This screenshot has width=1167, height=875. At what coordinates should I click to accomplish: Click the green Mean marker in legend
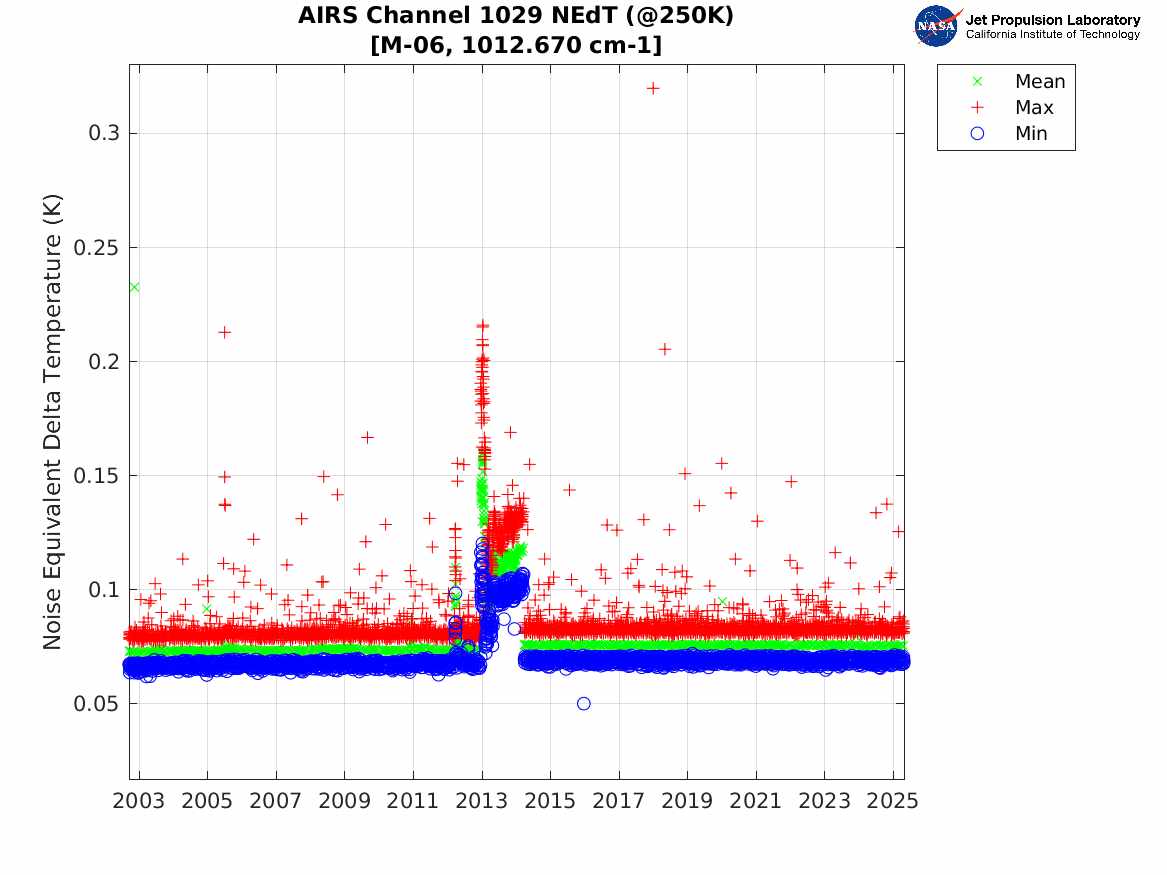[978, 81]
